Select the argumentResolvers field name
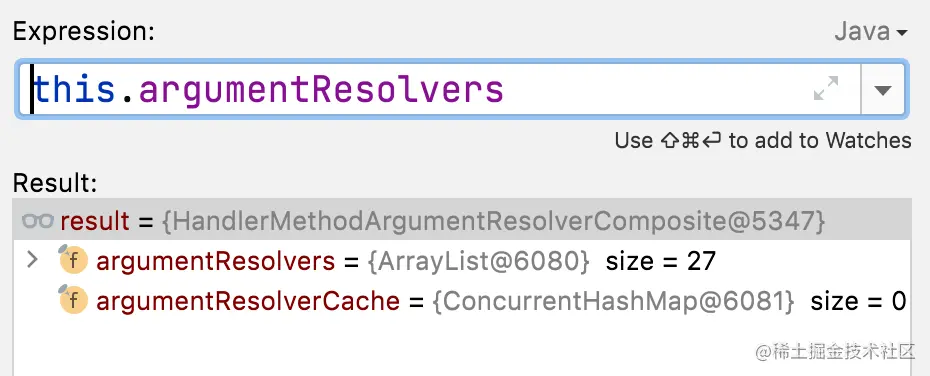This screenshot has height=376, width=930. [x=215, y=262]
